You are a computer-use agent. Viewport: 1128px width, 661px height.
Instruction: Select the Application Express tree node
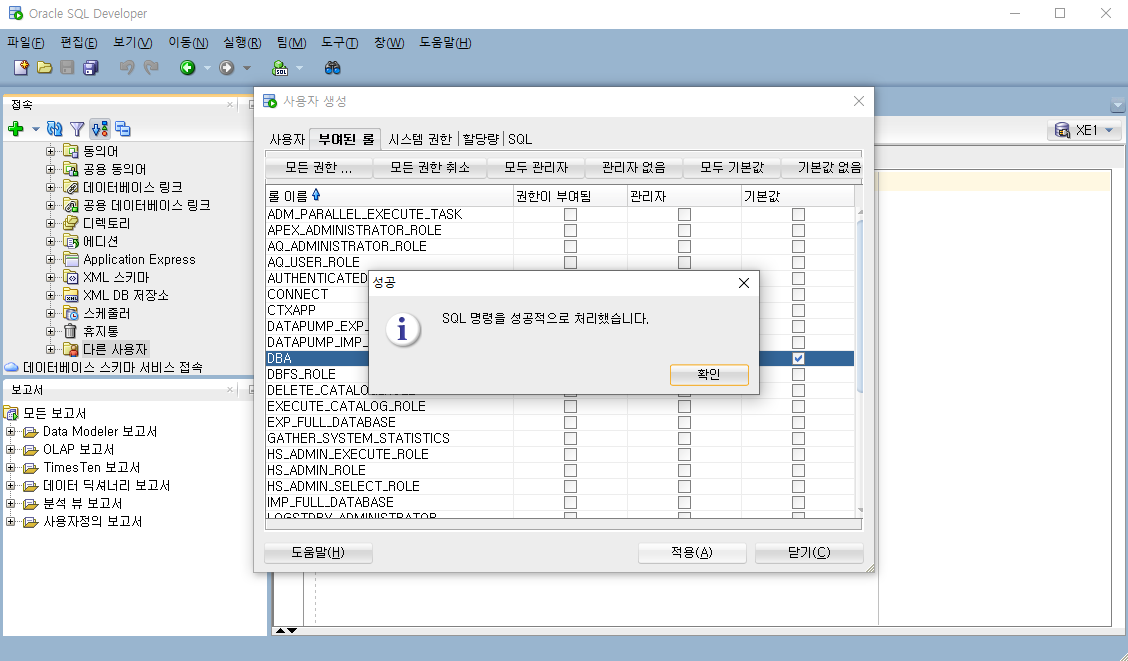click(139, 260)
